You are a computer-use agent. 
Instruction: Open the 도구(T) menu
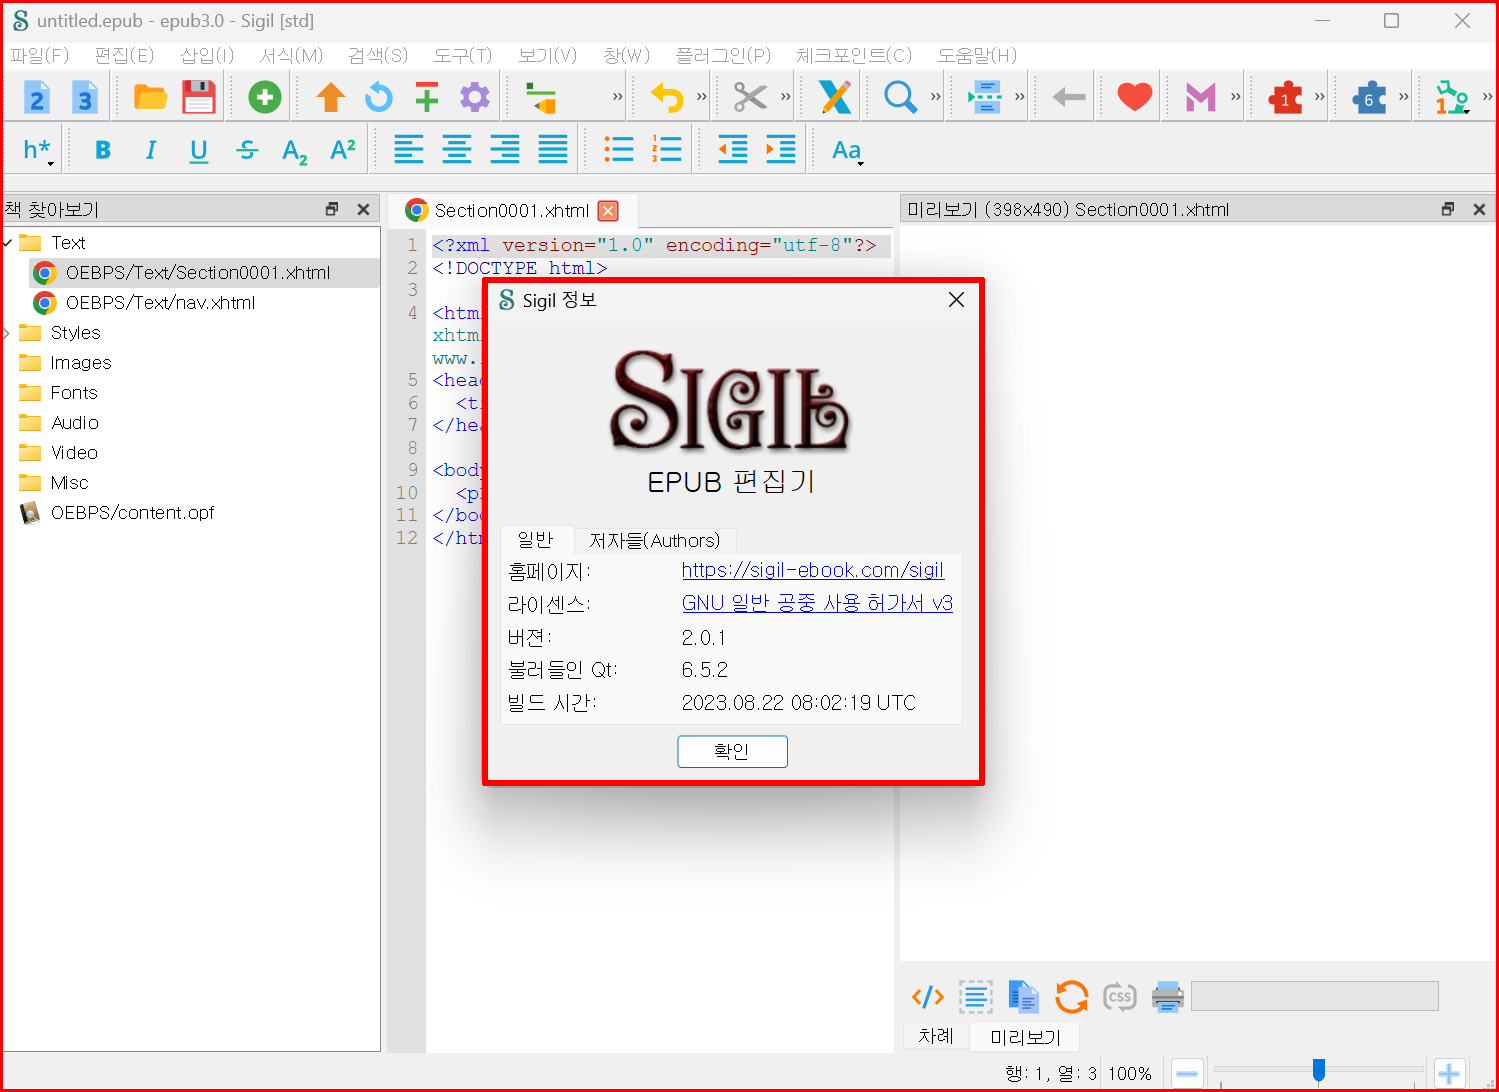463,55
